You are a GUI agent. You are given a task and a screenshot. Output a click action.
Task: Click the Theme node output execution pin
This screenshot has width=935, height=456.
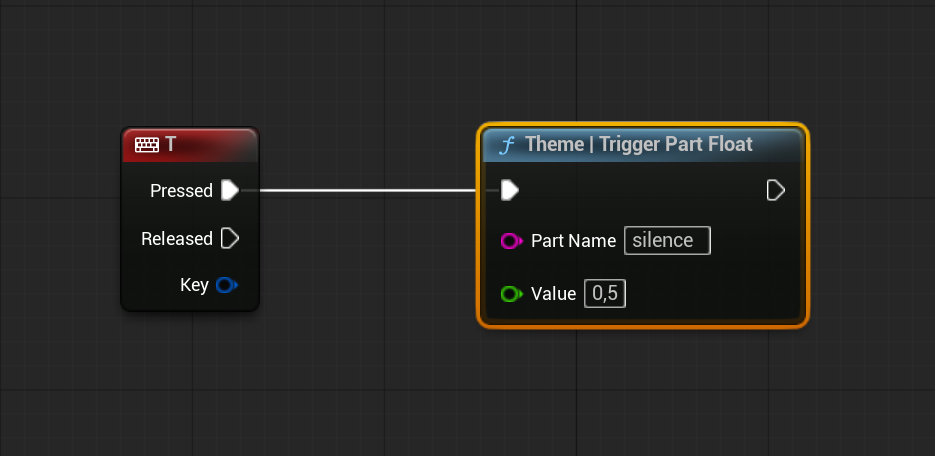[x=775, y=191]
